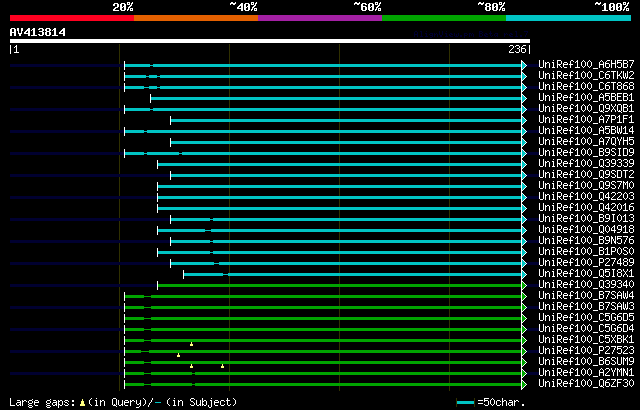Select the UniRef100_C6T868 label
The image size is (640, 410).
coord(586,86)
